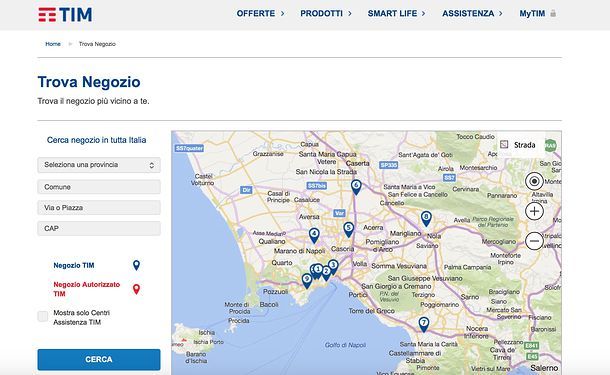Viewport: 610px width, 375px height.
Task: Open the Seleziona una provincia dropdown
Action: (99, 165)
